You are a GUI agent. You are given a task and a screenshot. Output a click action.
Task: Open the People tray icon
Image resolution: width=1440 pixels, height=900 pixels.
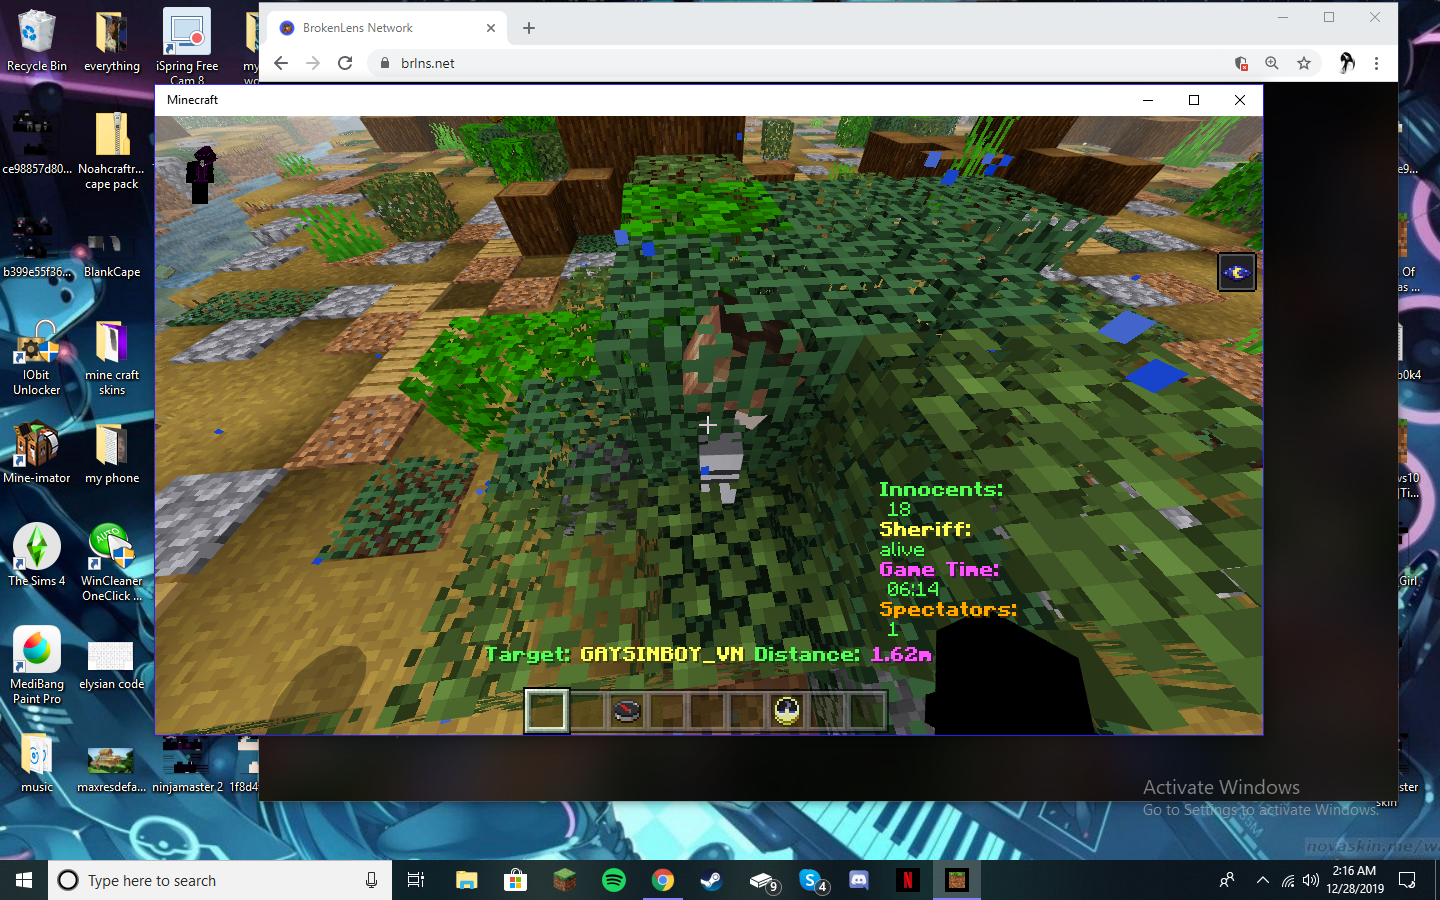(1227, 880)
